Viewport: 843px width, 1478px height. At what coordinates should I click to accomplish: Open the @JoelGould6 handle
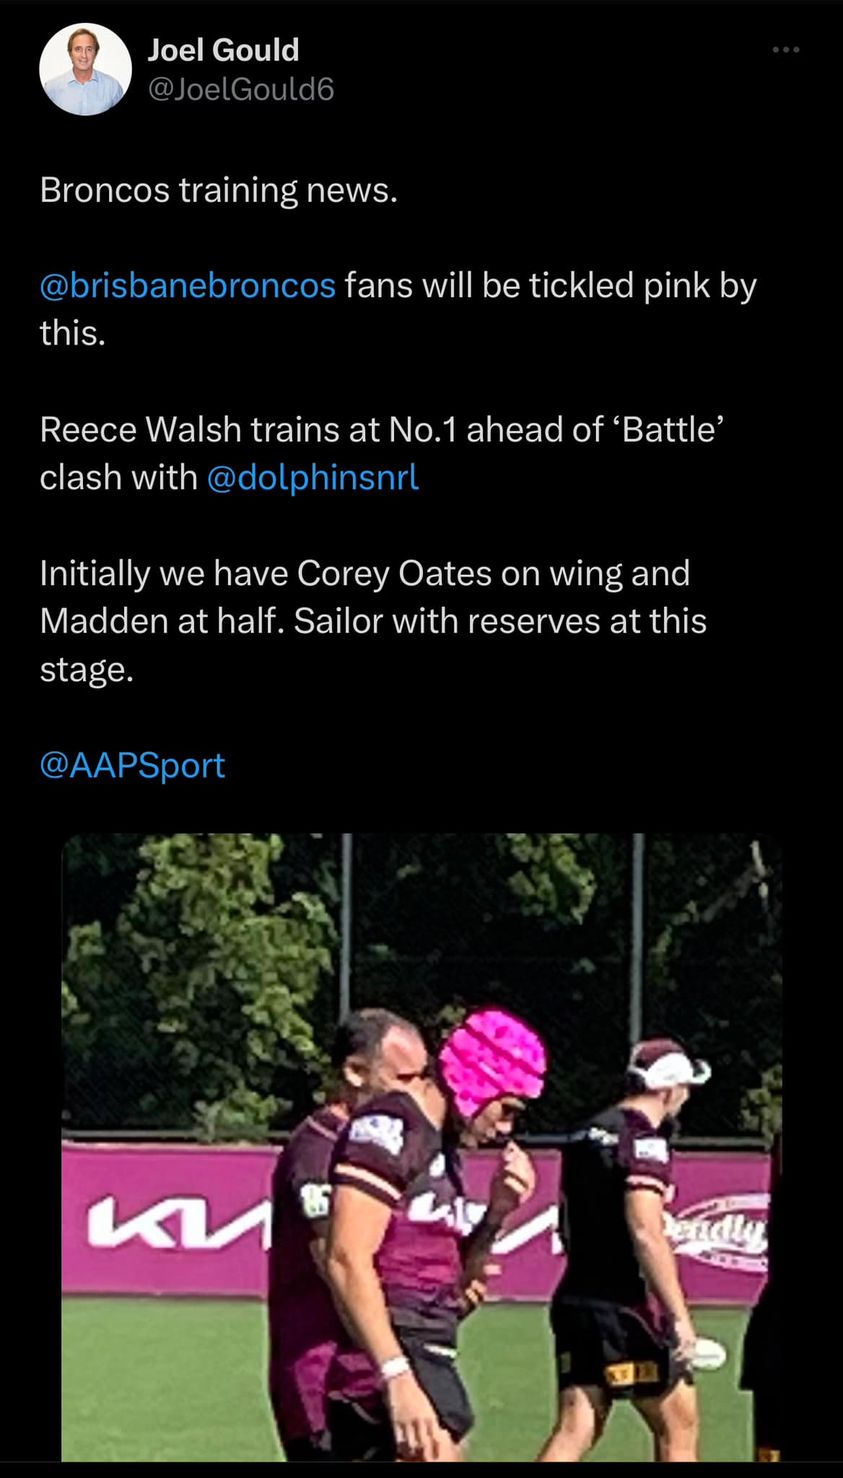pos(240,89)
